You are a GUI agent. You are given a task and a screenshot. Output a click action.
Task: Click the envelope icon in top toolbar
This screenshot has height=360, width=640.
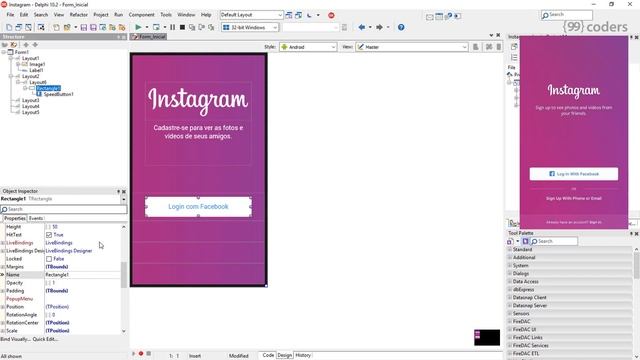click(x=429, y=17)
